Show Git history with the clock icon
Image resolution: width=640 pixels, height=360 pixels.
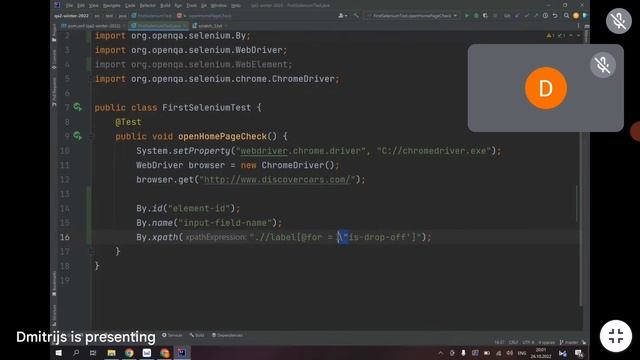pos(545,16)
